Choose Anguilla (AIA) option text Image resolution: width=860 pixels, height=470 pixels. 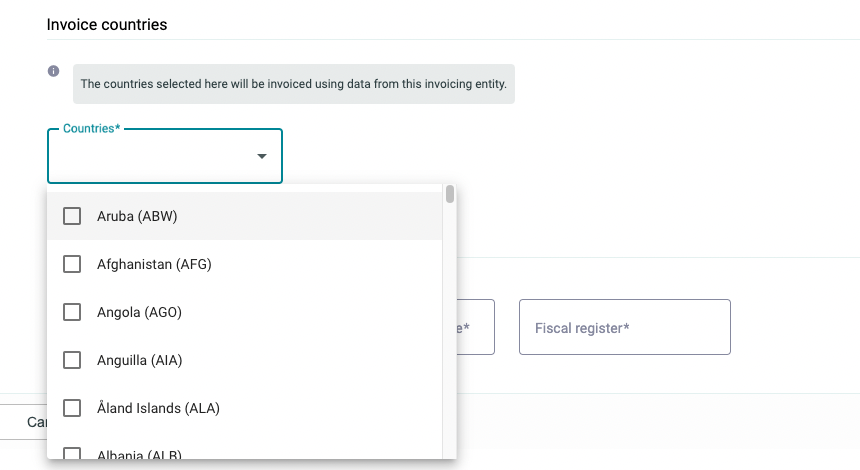point(139,360)
